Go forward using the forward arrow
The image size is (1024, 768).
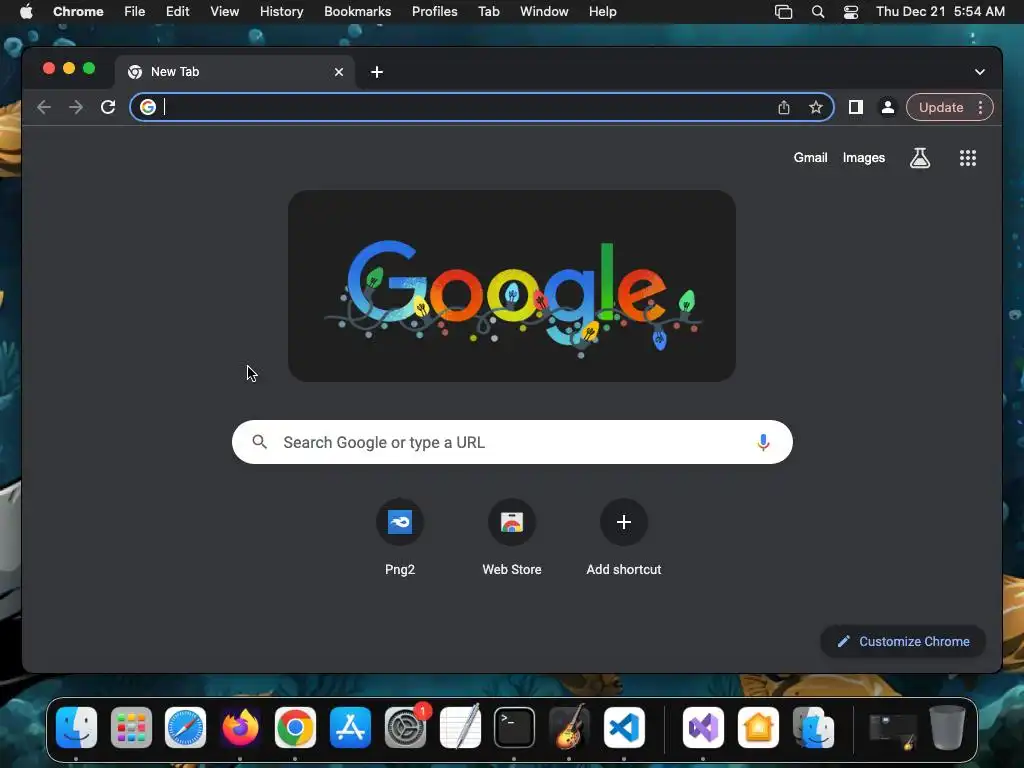[x=76, y=107]
